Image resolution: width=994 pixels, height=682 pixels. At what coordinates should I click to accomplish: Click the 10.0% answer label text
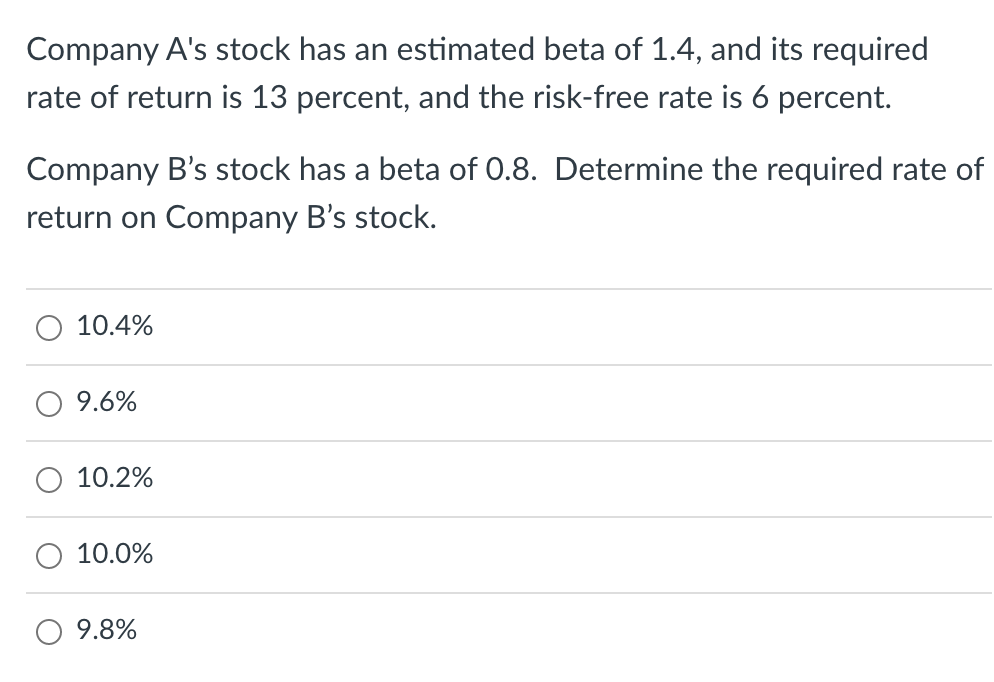(x=115, y=553)
